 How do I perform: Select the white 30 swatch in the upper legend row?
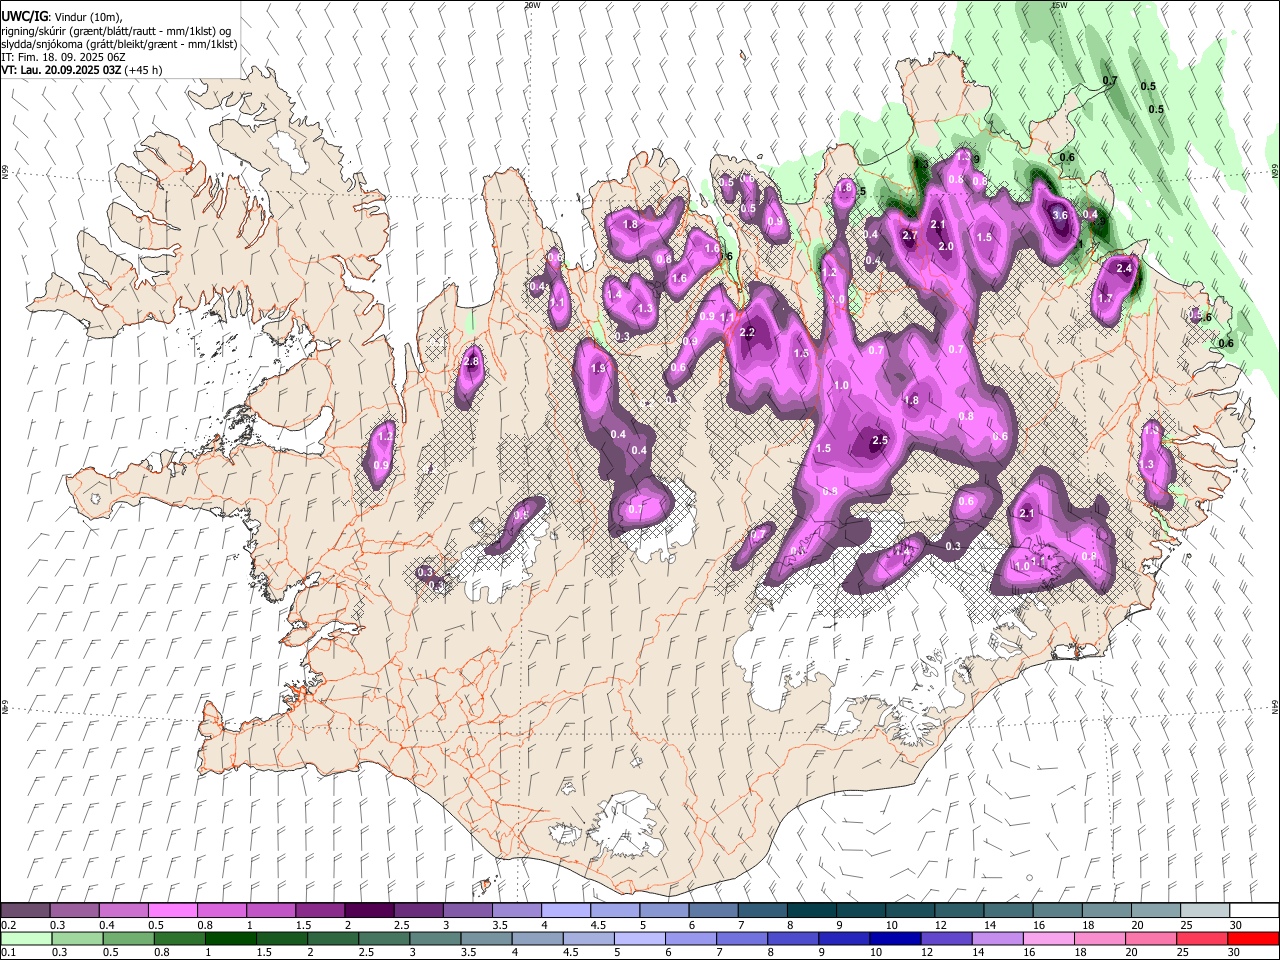coord(1253,911)
